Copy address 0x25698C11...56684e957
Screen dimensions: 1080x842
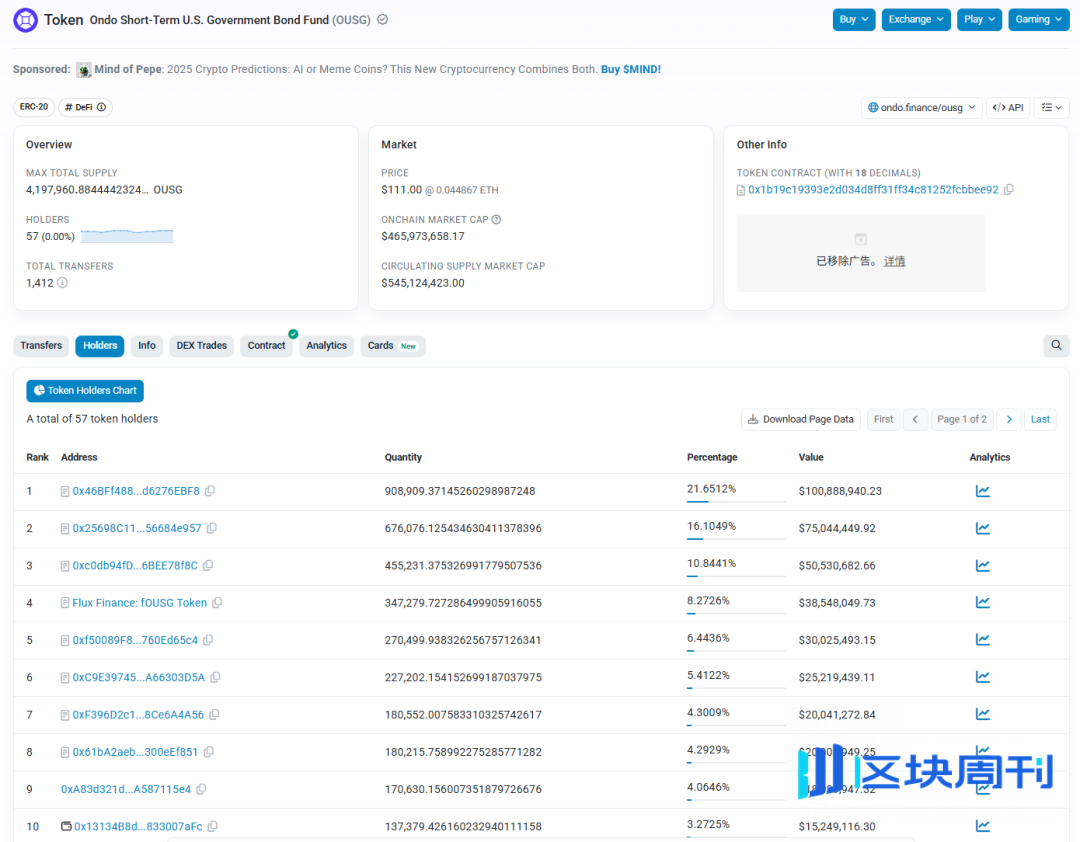pyautogui.click(x=212, y=528)
